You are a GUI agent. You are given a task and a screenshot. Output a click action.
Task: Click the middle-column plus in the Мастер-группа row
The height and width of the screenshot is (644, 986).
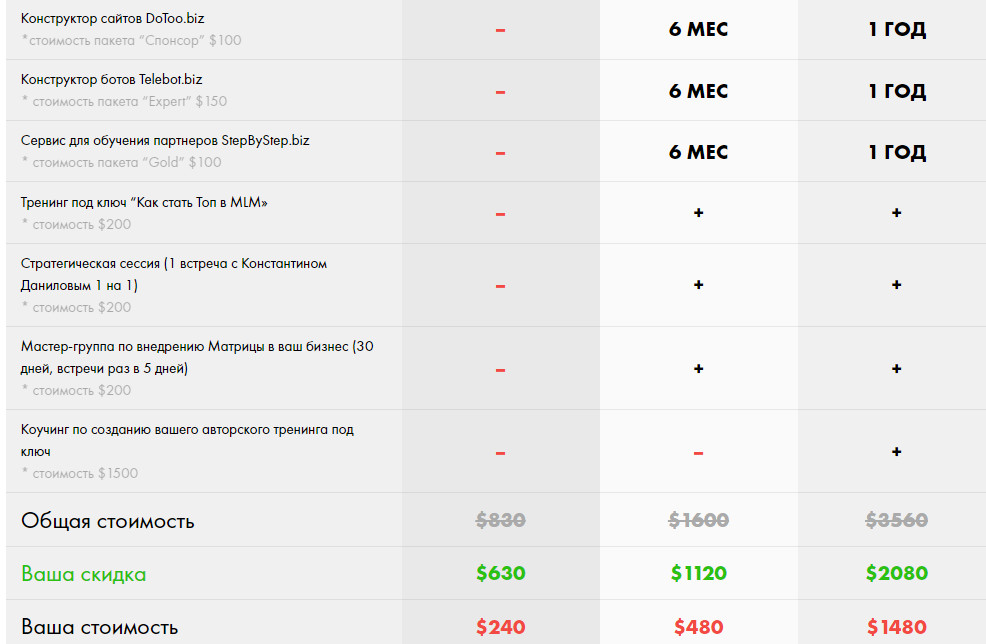(698, 369)
